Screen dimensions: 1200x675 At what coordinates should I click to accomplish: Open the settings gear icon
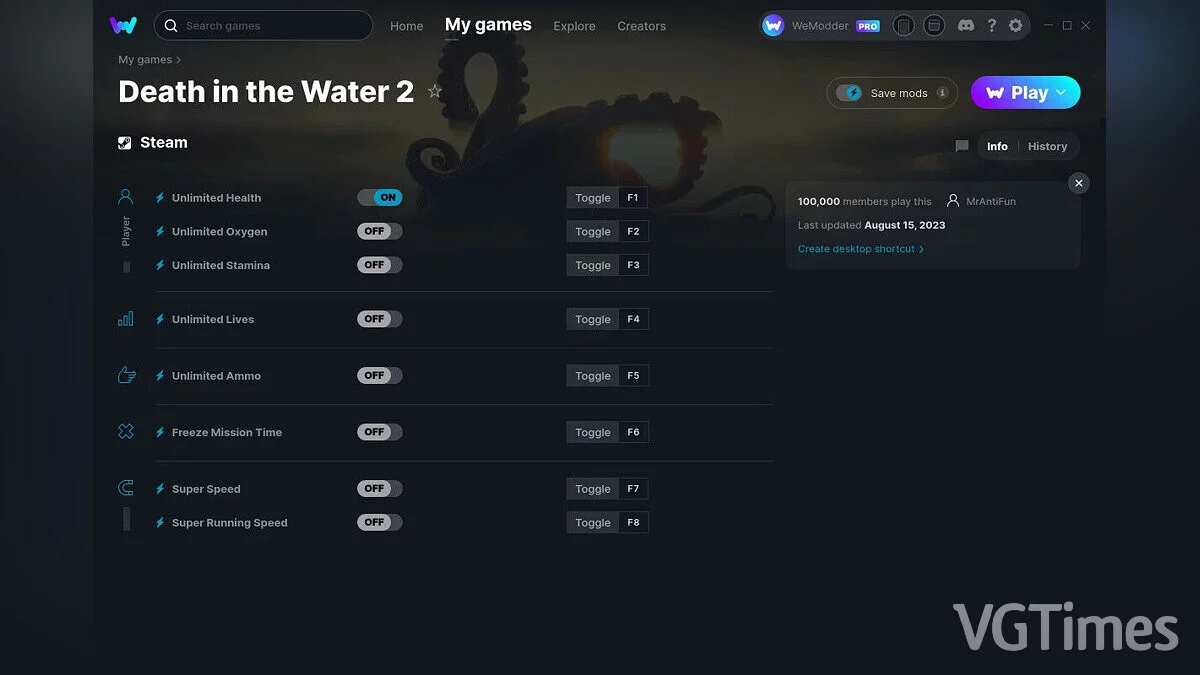tap(1015, 26)
